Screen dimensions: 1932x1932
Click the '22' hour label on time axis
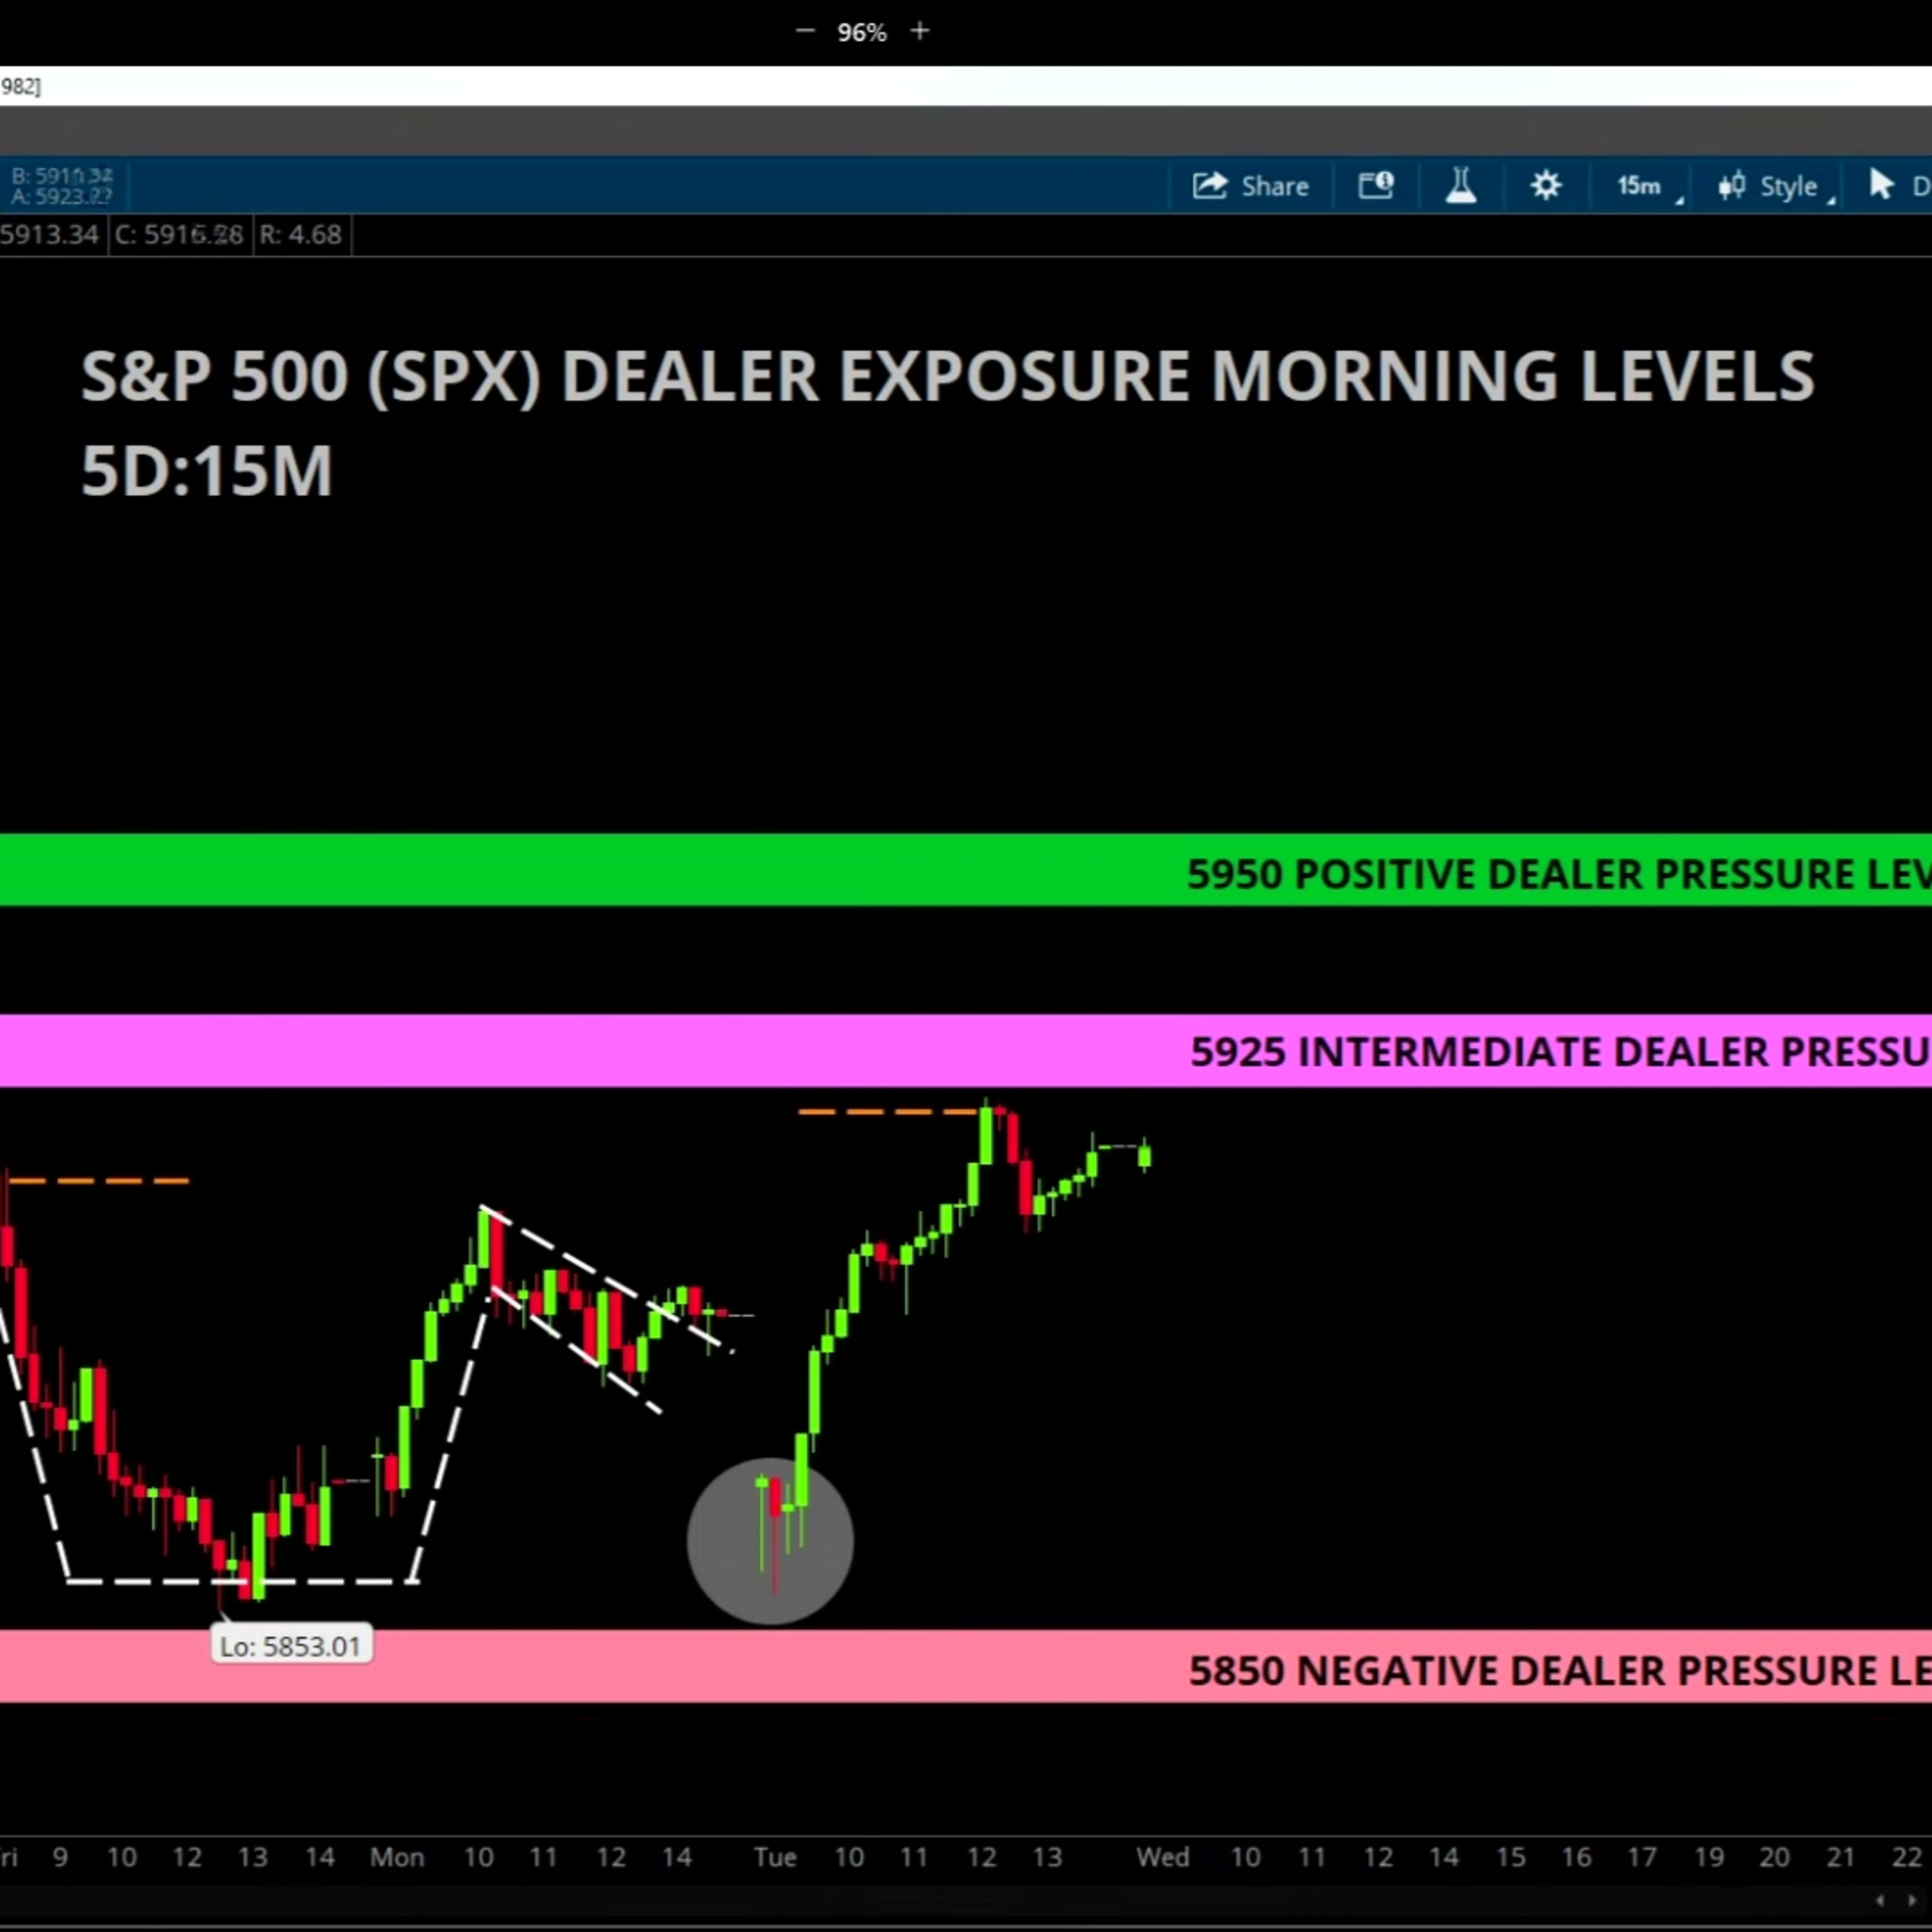[x=1906, y=1857]
